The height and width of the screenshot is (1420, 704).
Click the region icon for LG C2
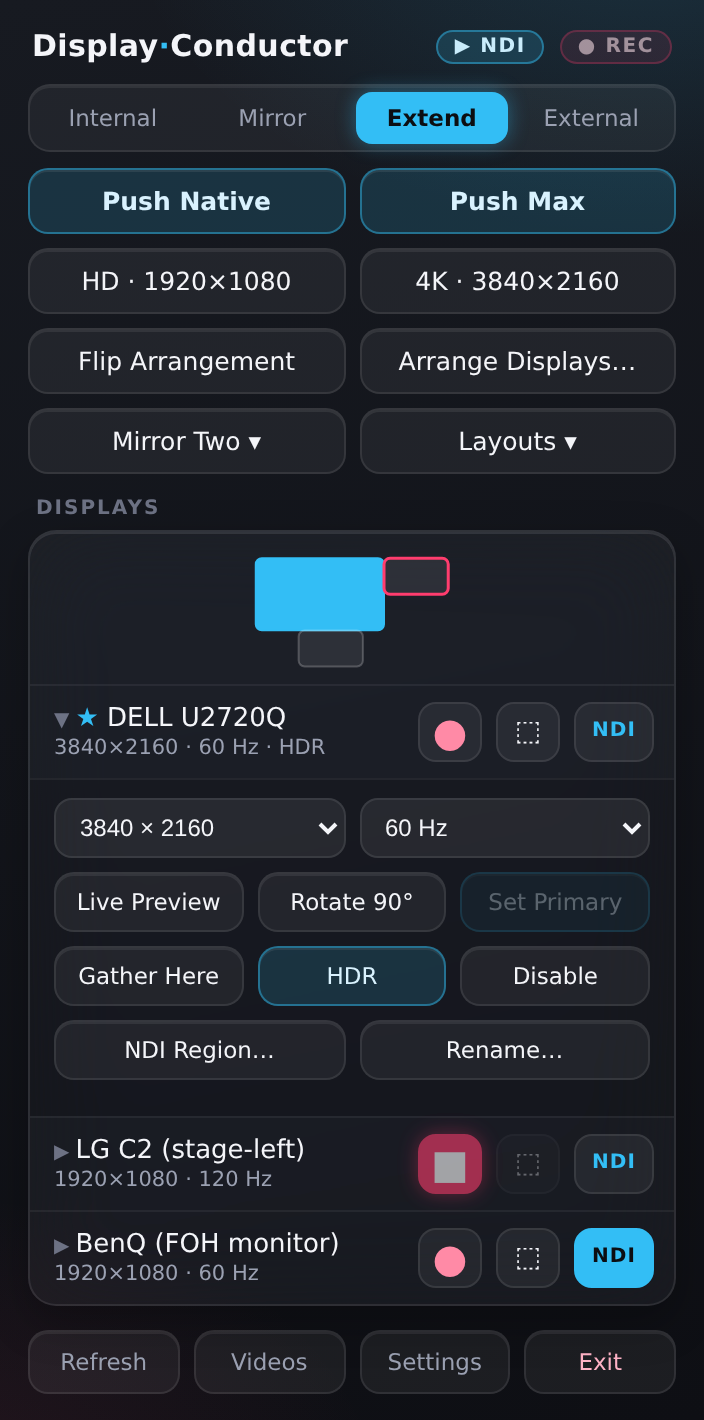click(x=528, y=1164)
